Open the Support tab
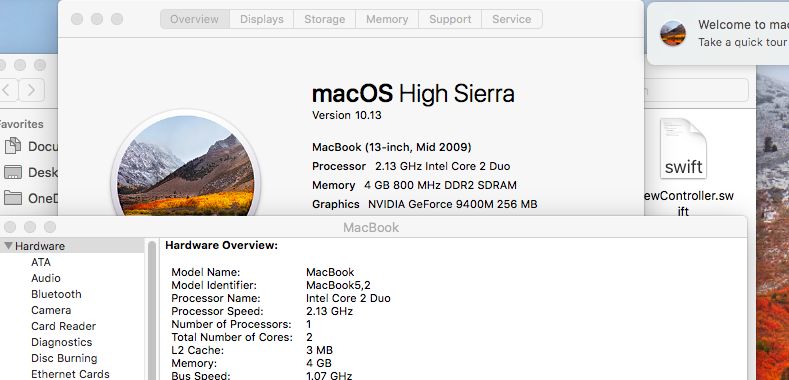 (x=450, y=19)
